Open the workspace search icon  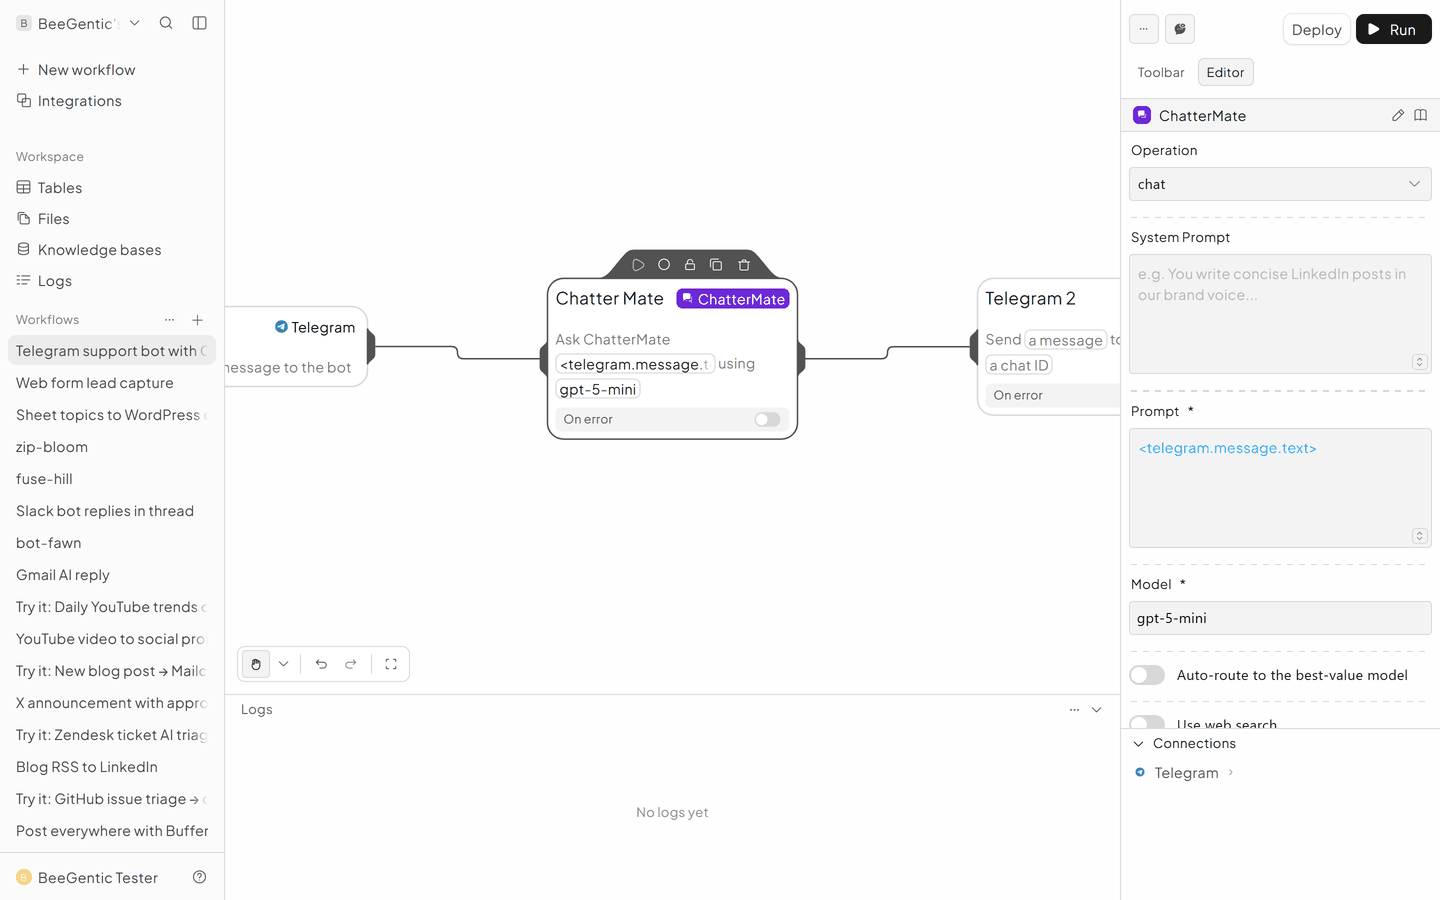166,23
